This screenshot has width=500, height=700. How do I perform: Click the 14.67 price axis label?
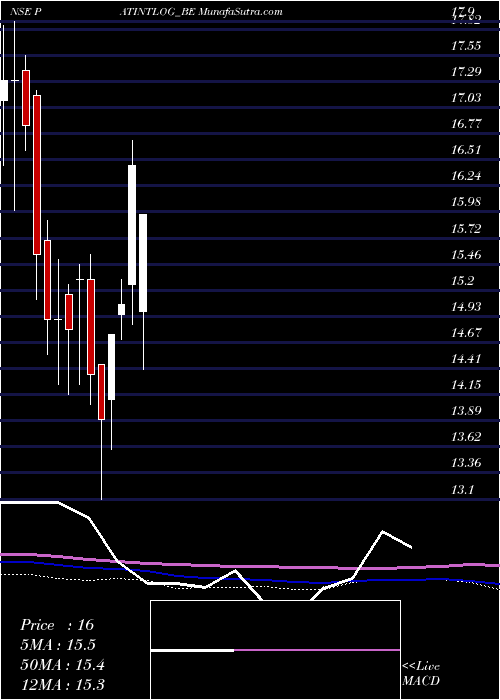466,332
